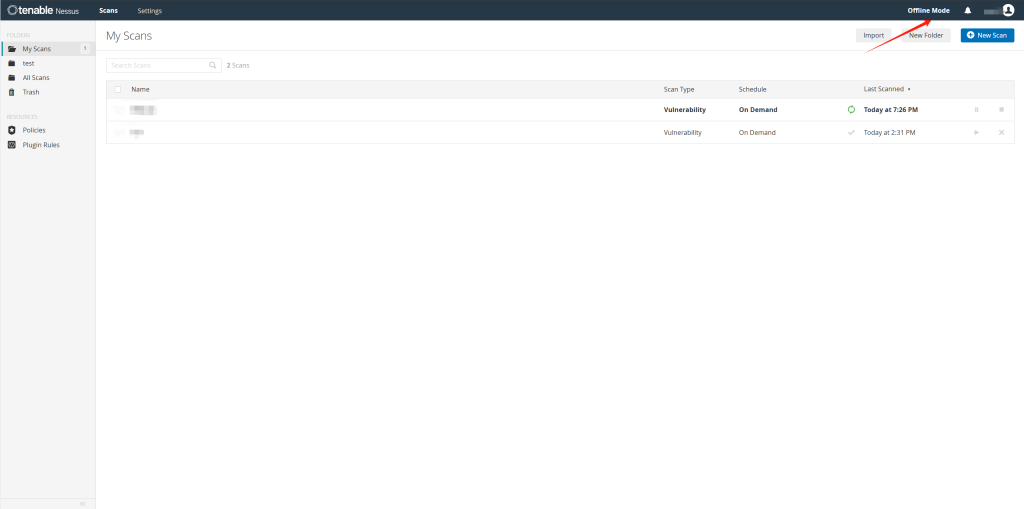Image resolution: width=1024 pixels, height=509 pixels.
Task: Click the notifications bell icon
Action: tap(967, 10)
